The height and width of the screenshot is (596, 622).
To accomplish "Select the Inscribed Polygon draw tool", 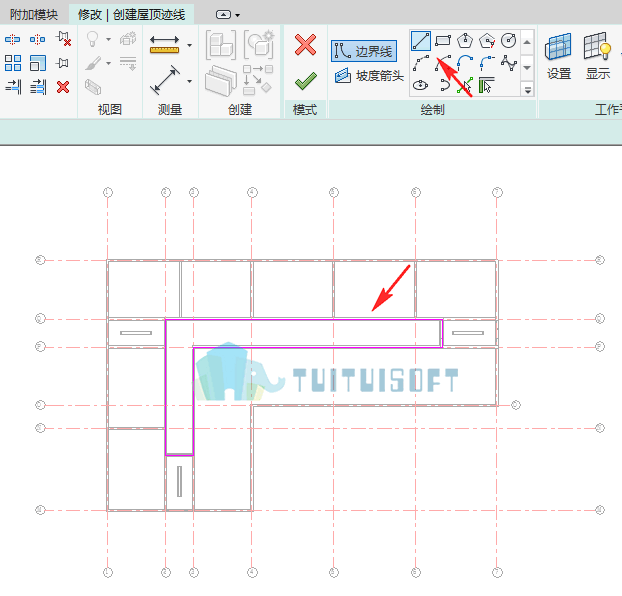I will [x=465, y=40].
